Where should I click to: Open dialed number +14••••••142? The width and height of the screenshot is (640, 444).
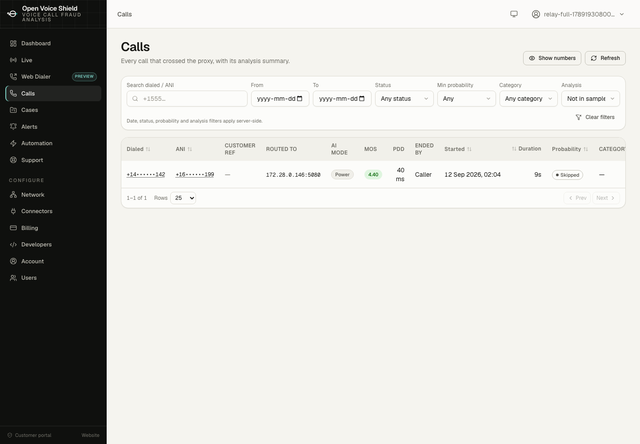(x=146, y=175)
